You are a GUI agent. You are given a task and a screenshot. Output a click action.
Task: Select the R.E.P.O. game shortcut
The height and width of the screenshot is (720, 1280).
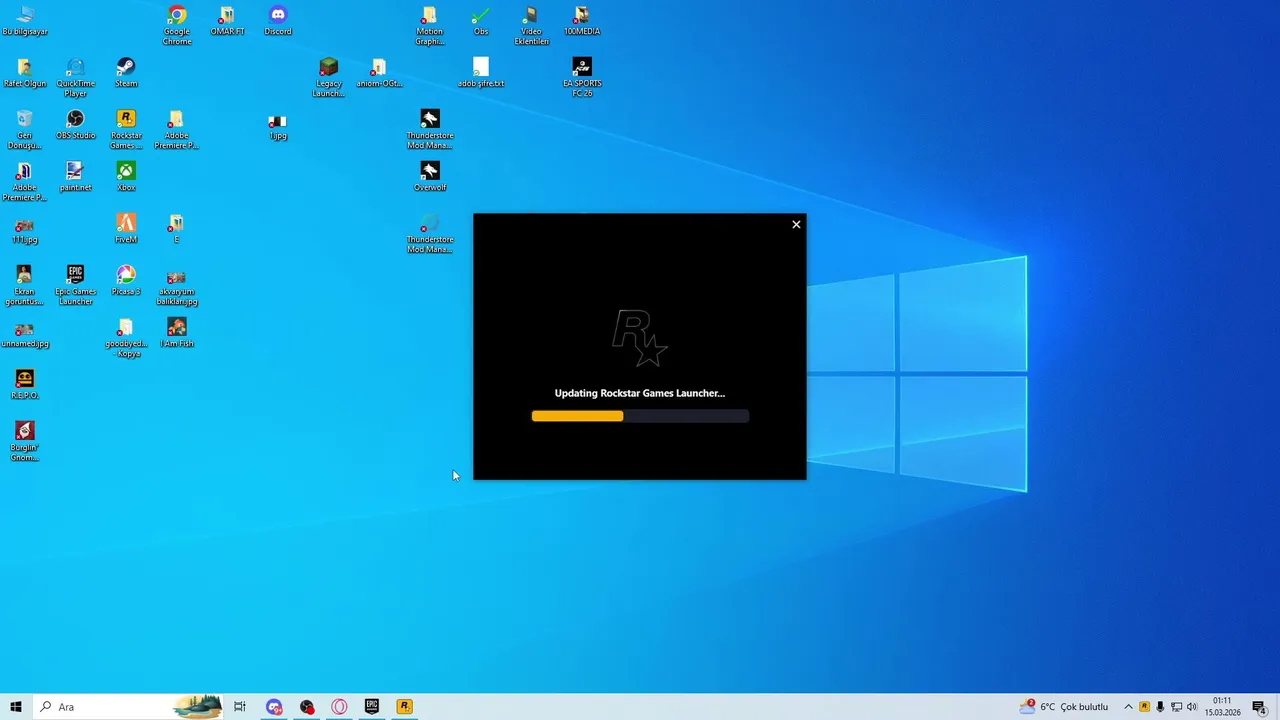[25, 385]
